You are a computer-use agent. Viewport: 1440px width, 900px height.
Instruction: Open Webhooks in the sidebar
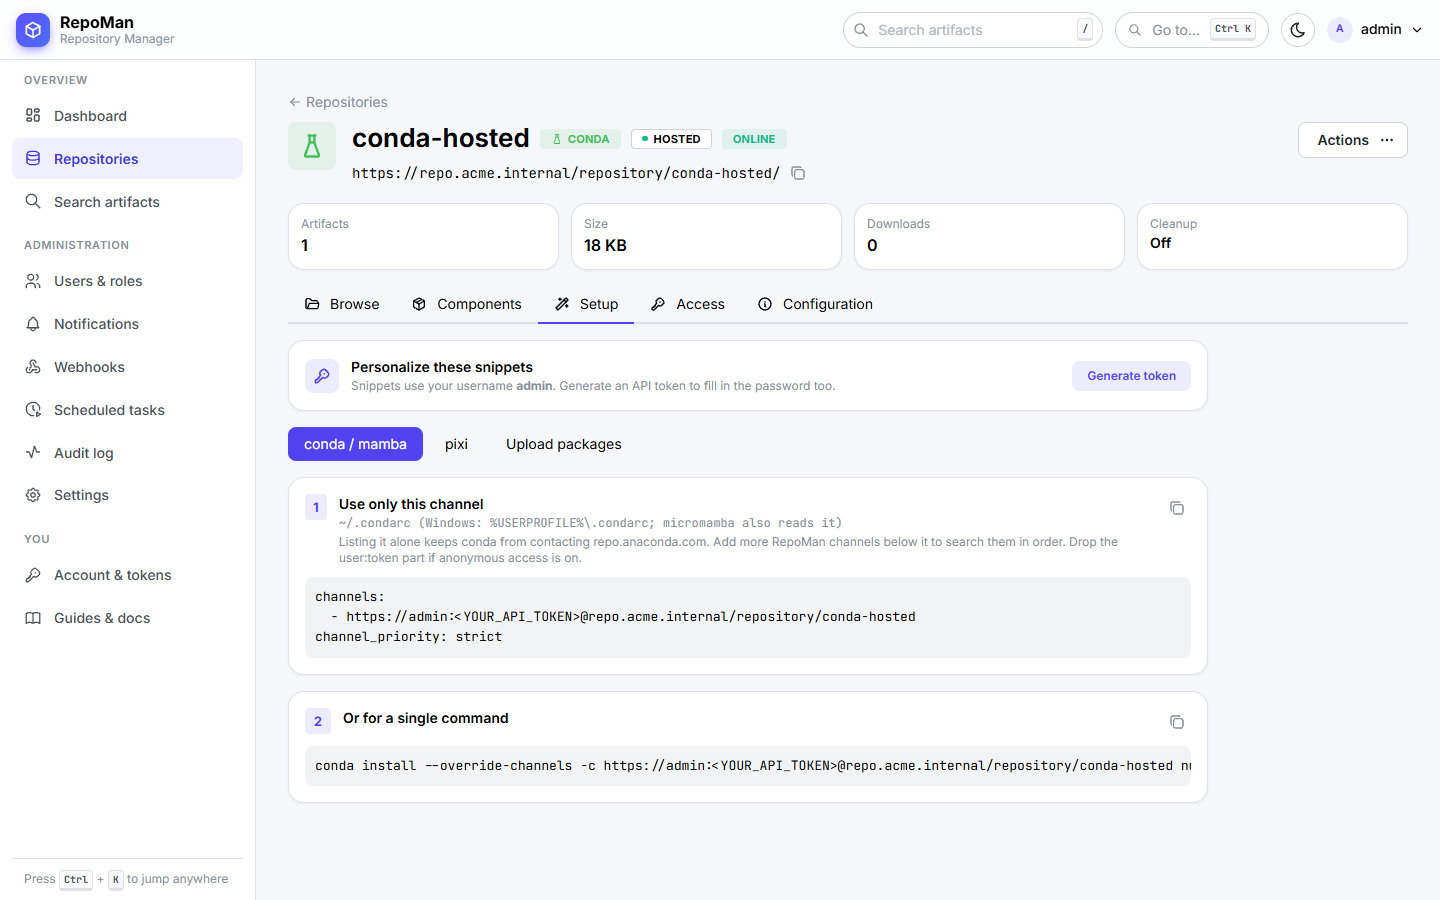127,367
